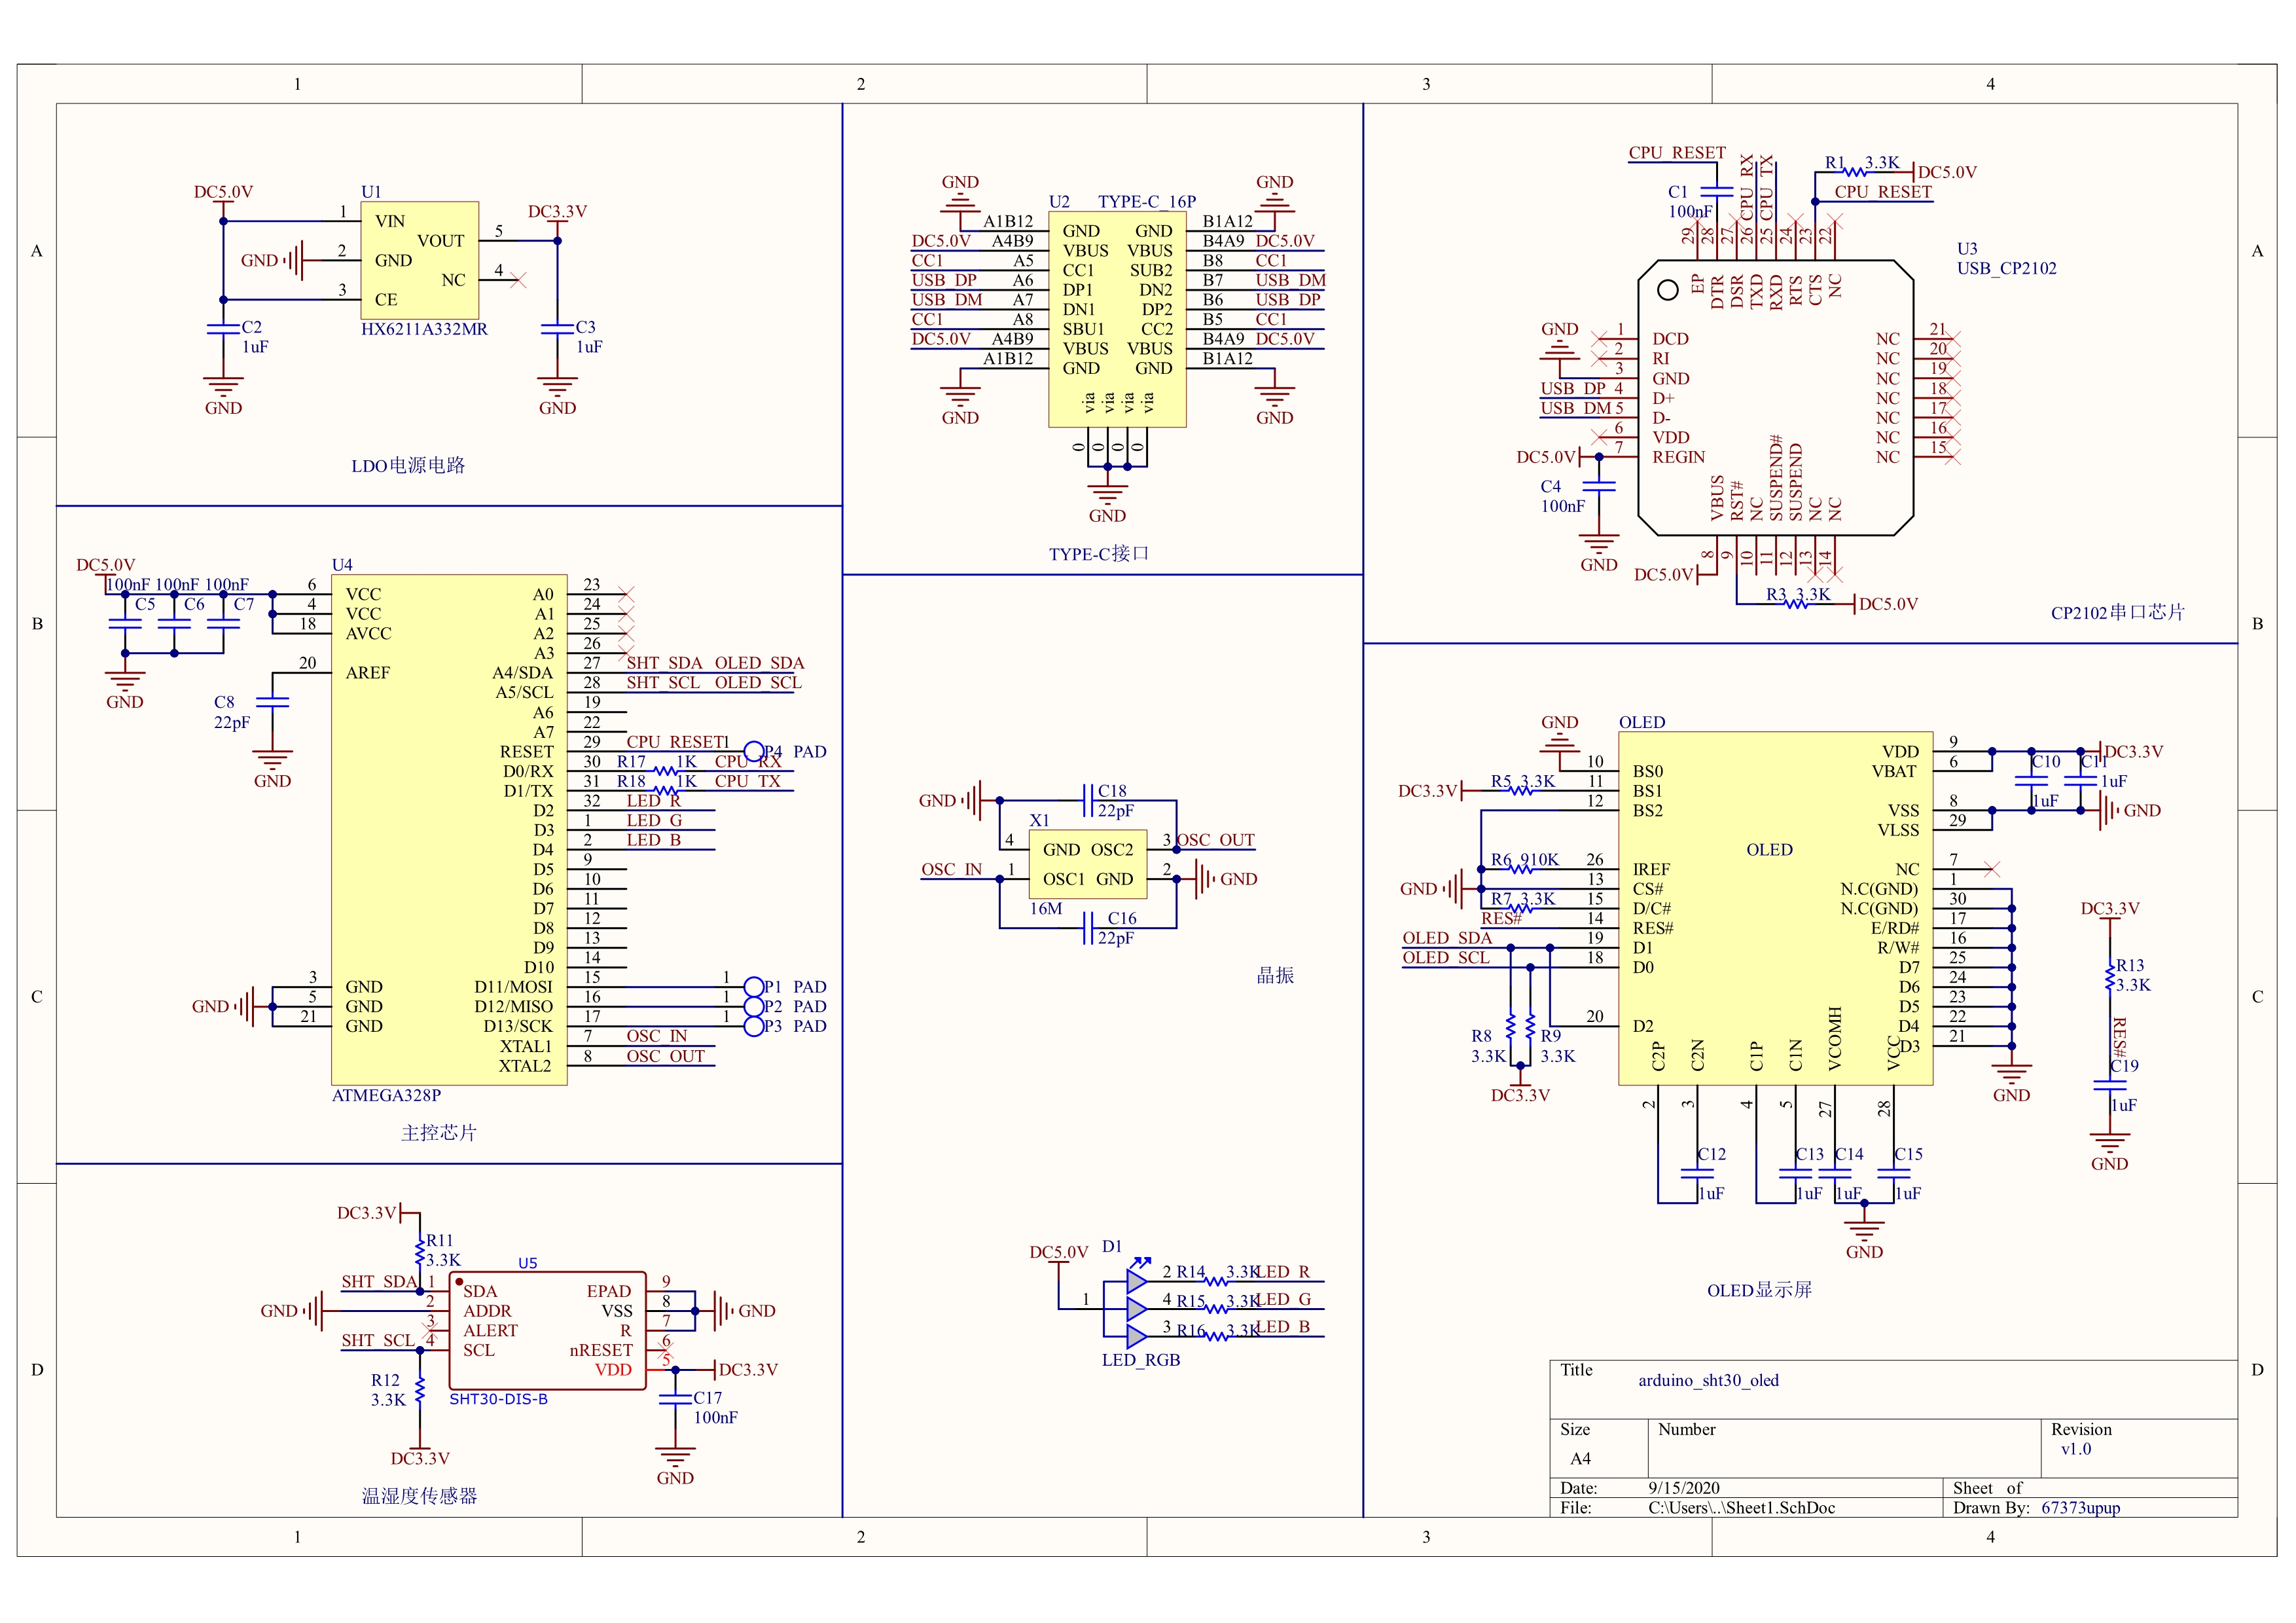Click the P1 PAD on D11/MOSI
The image size is (2296, 1623).
coord(754,987)
